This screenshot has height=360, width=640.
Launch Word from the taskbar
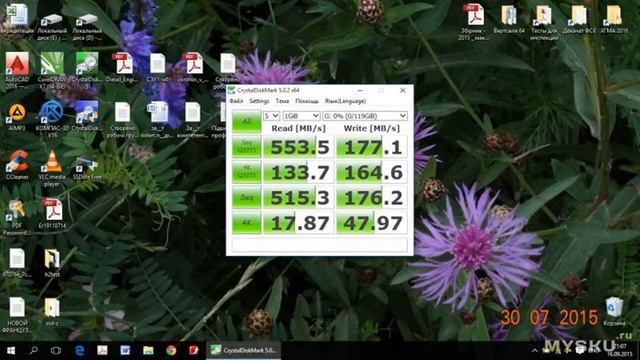pos(125,350)
